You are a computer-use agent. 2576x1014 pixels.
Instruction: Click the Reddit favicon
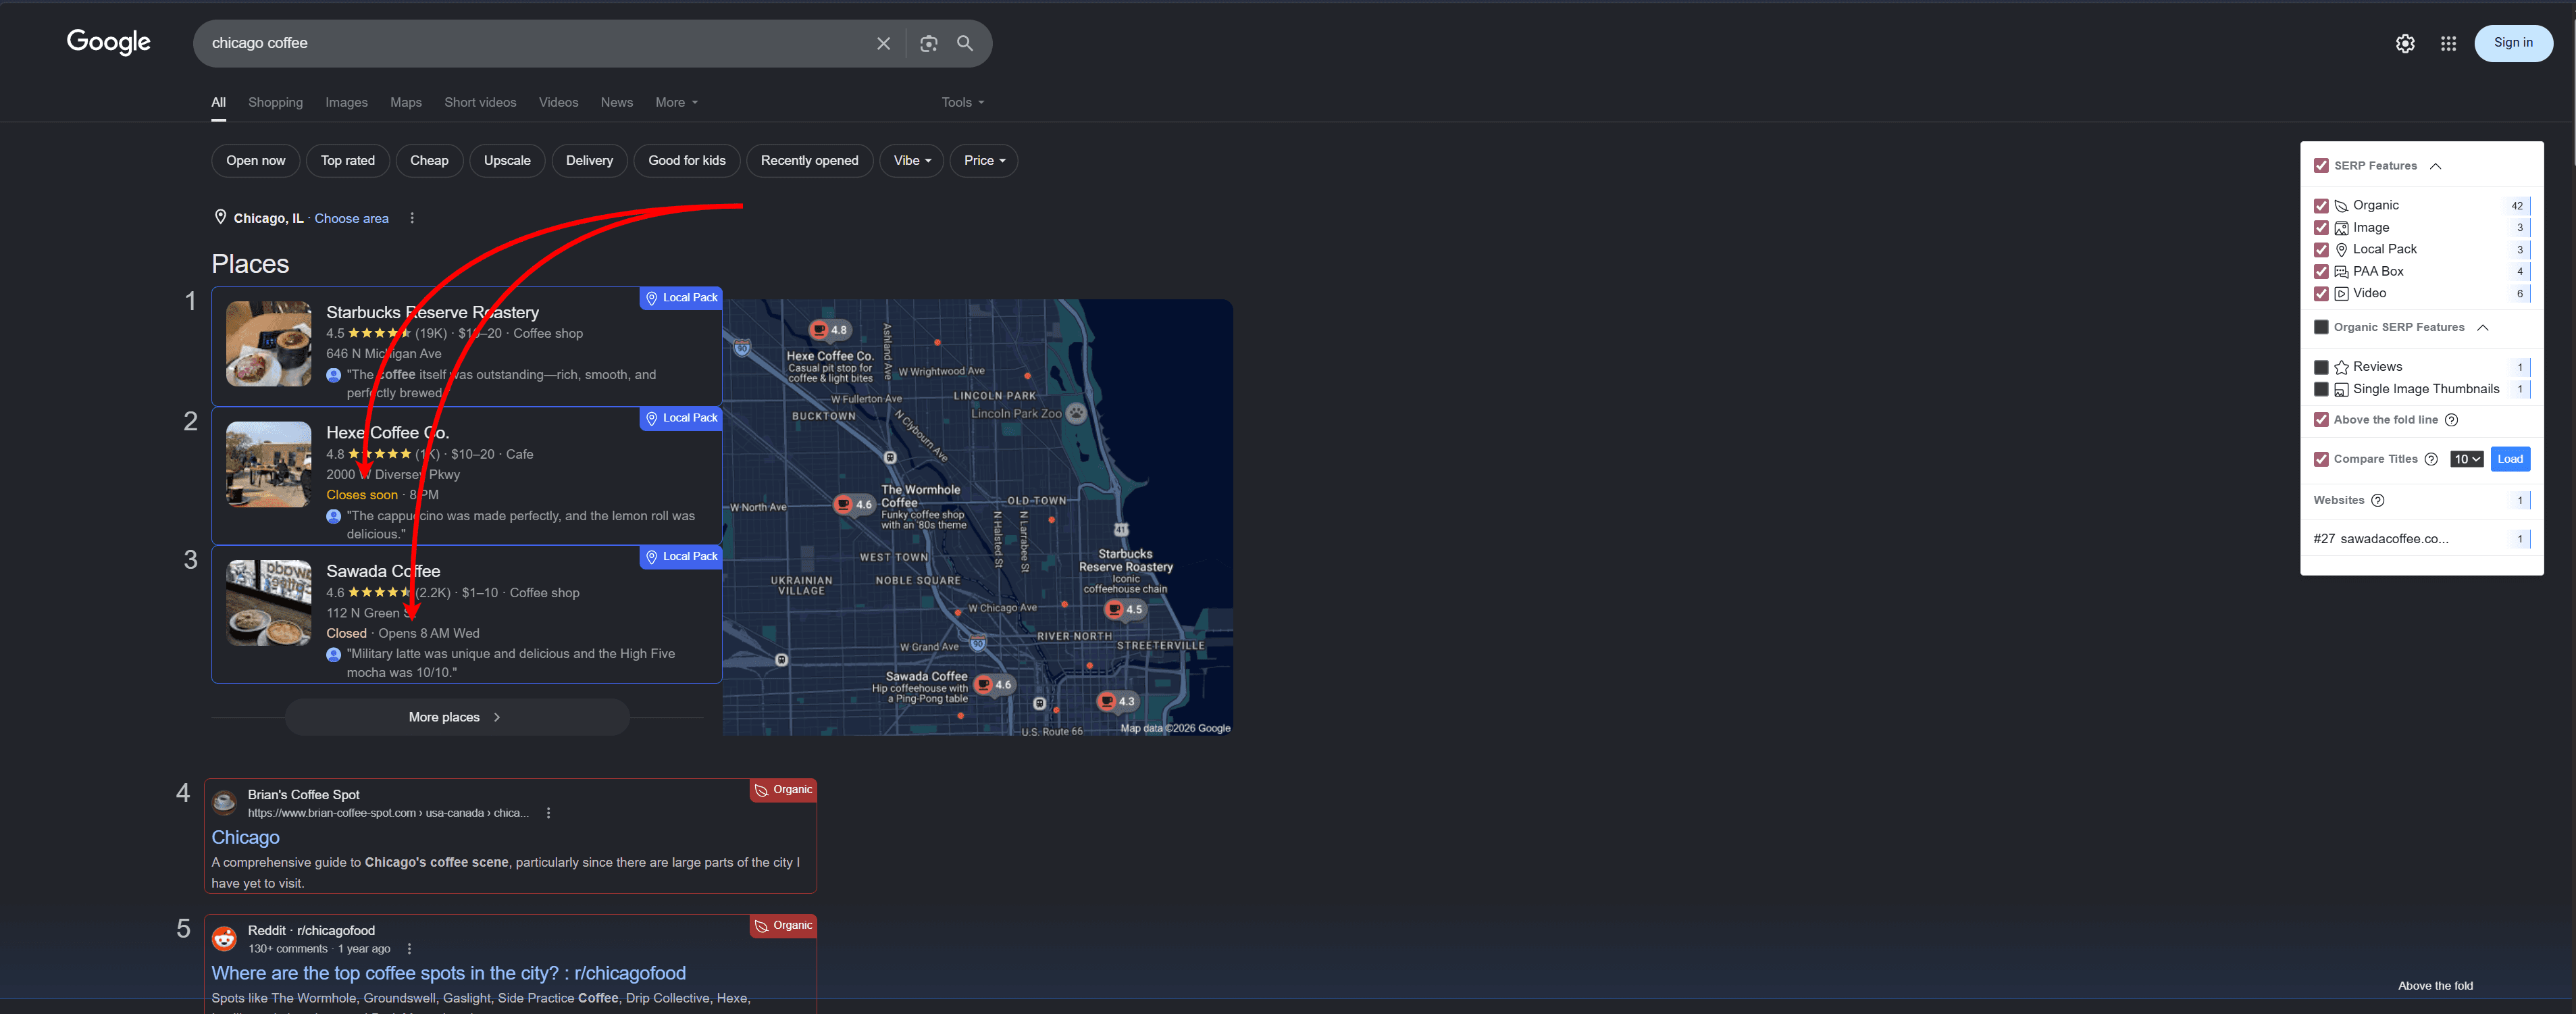(x=224, y=938)
